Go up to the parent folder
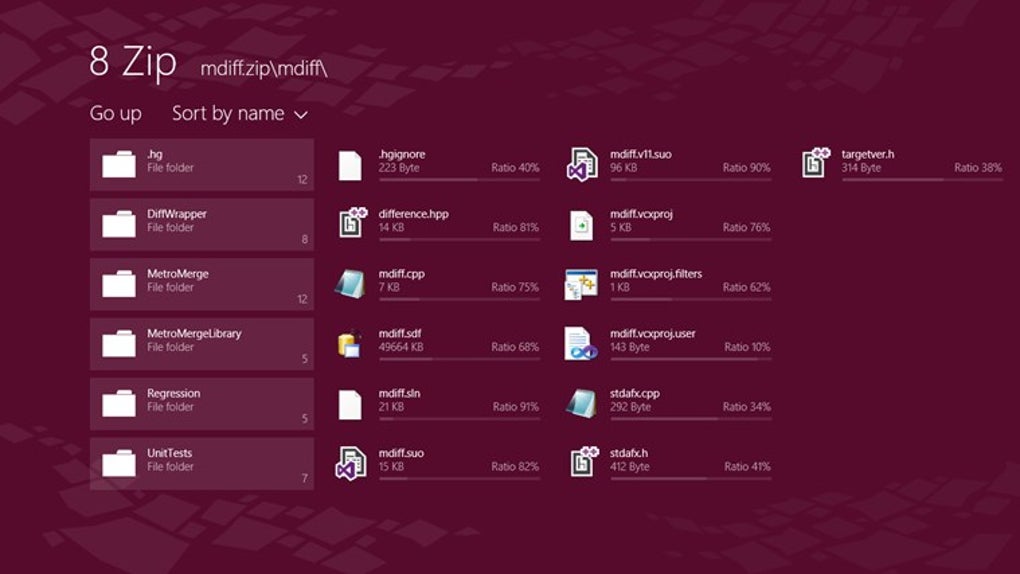Screen dimensions: 1020x574 pyautogui.click(x=116, y=114)
